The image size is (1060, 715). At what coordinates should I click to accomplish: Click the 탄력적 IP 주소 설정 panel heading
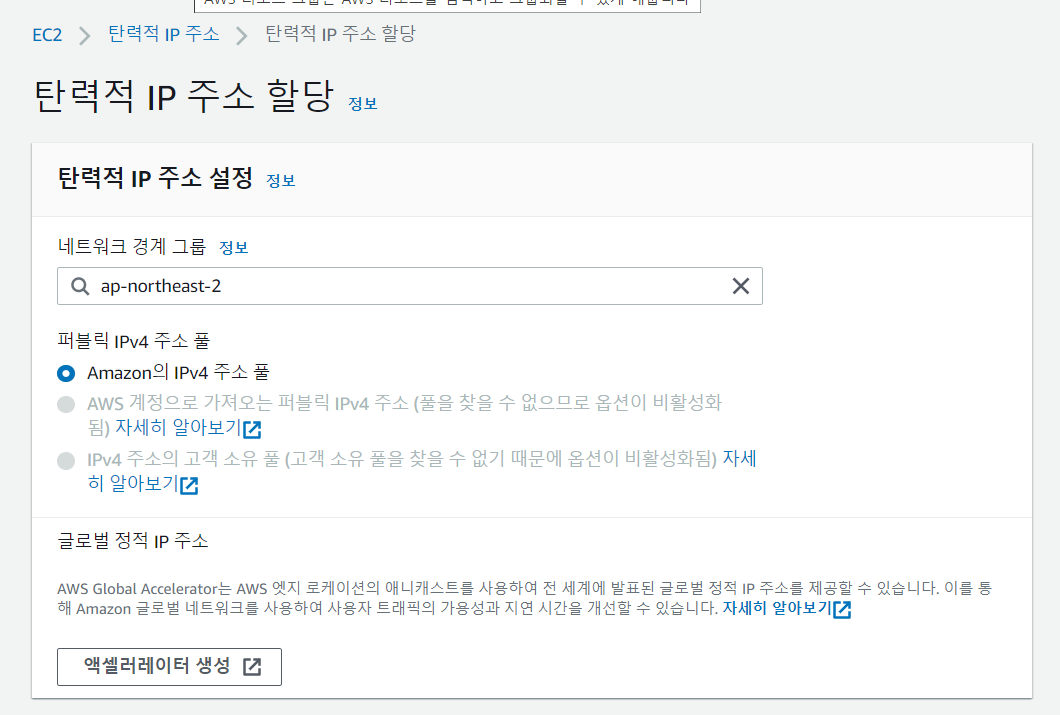point(155,178)
